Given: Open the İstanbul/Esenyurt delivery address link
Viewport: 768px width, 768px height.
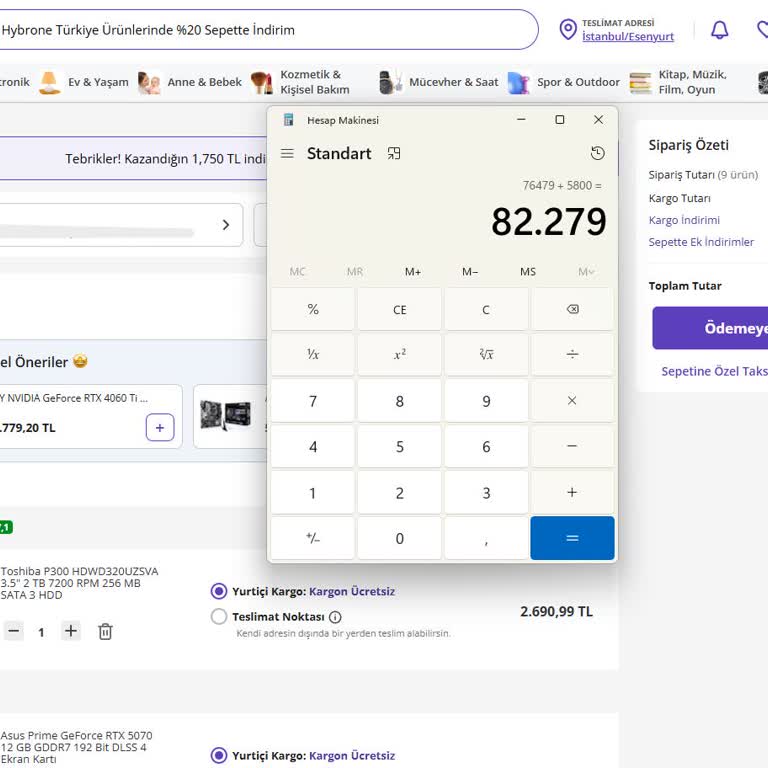Looking at the screenshot, I should click(627, 36).
